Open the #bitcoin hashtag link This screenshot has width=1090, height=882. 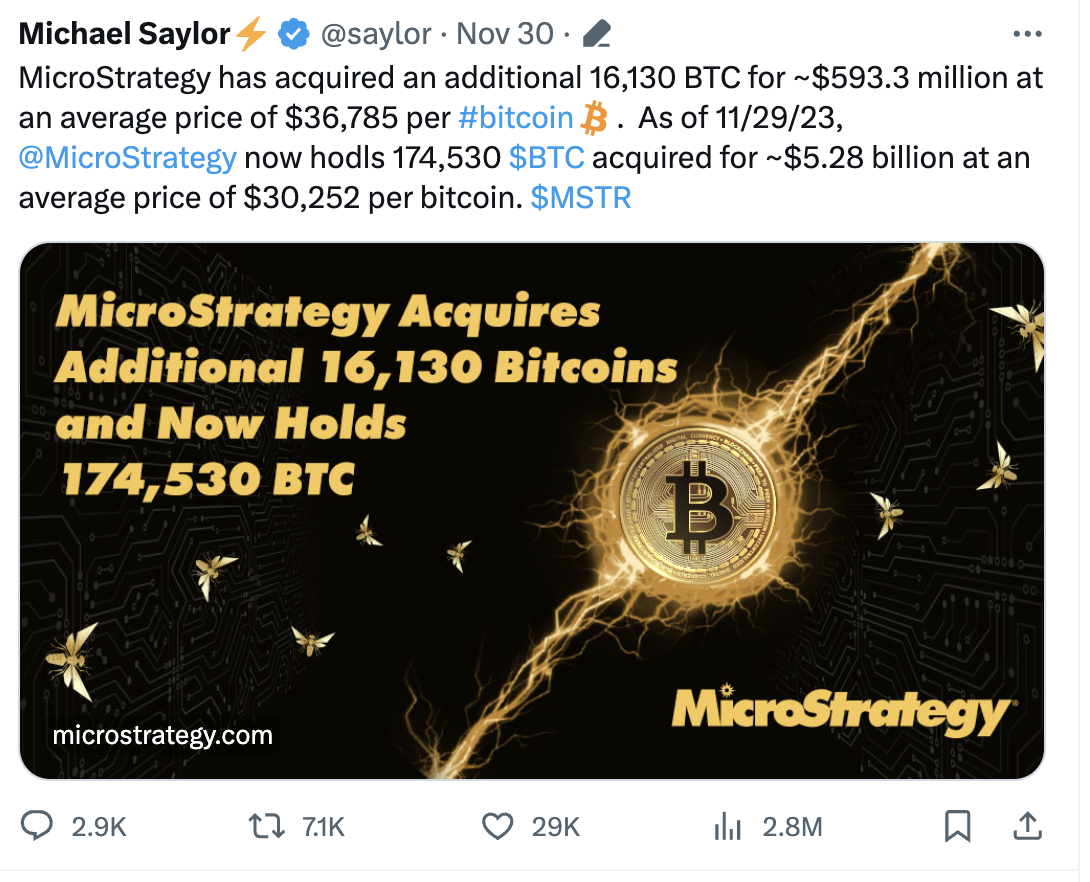point(516,117)
